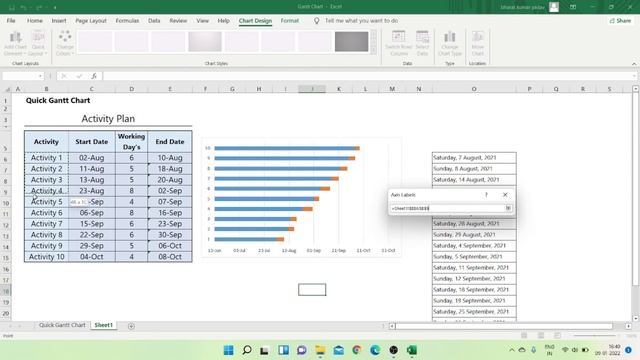
Task: Click the 08-Oct end date cell
Action: point(170,257)
